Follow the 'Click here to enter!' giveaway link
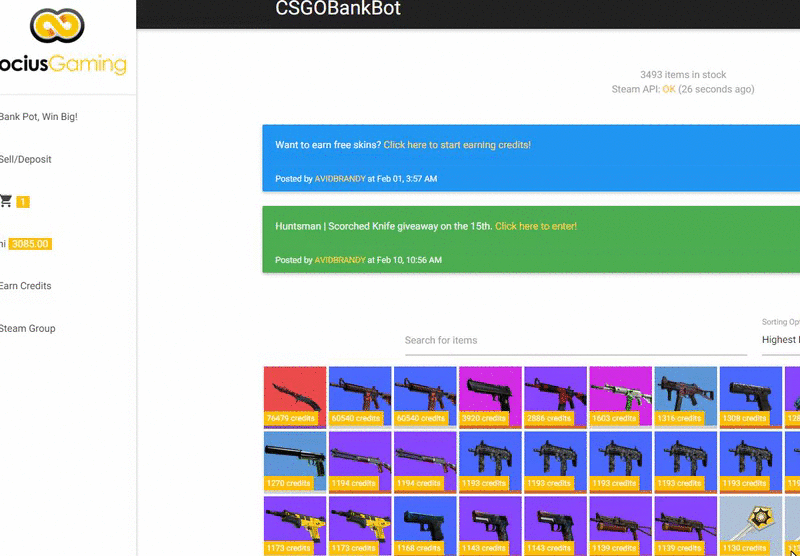The image size is (800, 556). pos(536,226)
